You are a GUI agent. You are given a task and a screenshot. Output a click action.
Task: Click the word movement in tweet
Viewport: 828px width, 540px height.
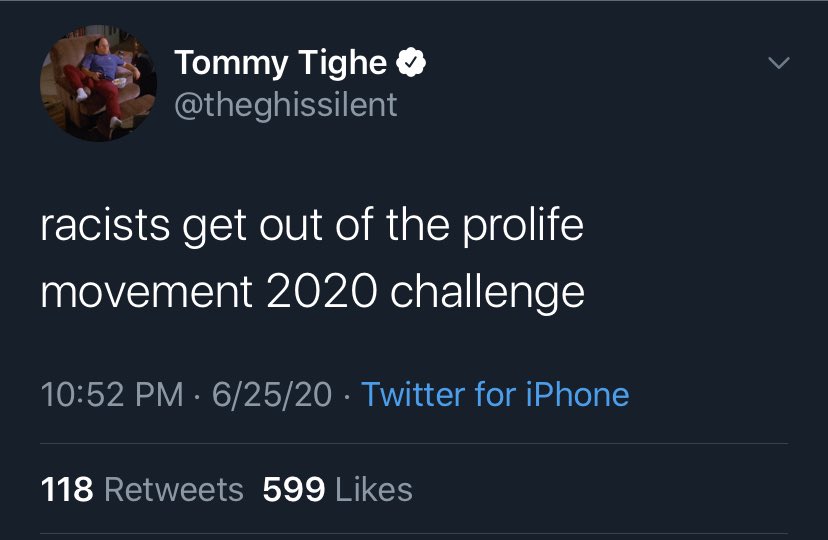(x=146, y=293)
